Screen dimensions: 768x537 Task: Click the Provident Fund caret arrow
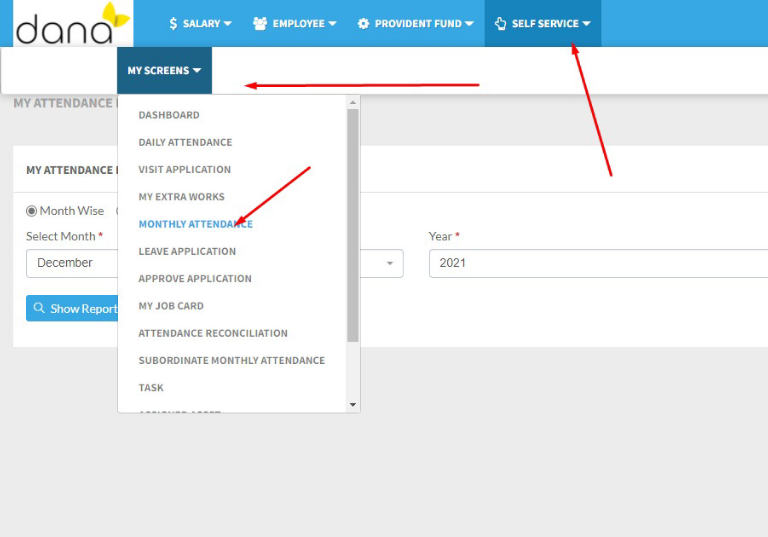(x=469, y=24)
